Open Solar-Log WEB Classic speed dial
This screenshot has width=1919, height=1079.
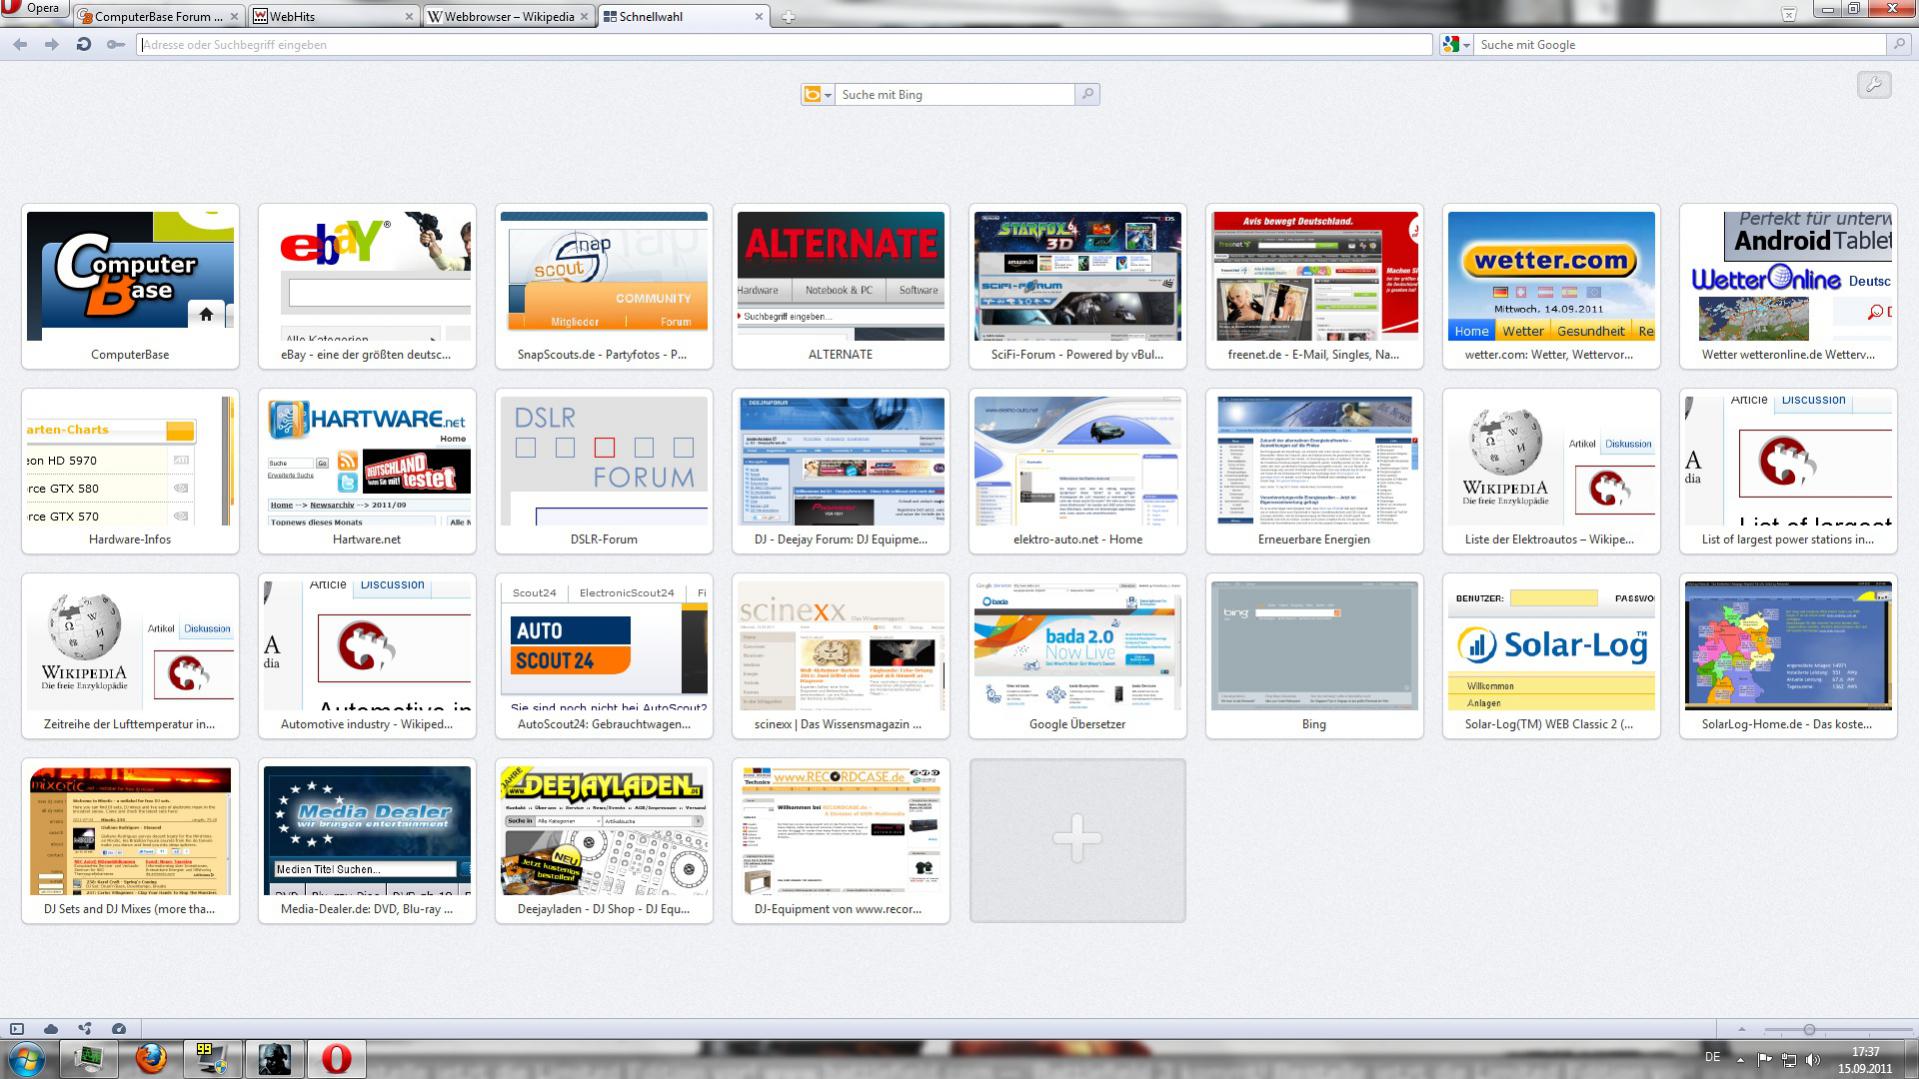(1552, 657)
